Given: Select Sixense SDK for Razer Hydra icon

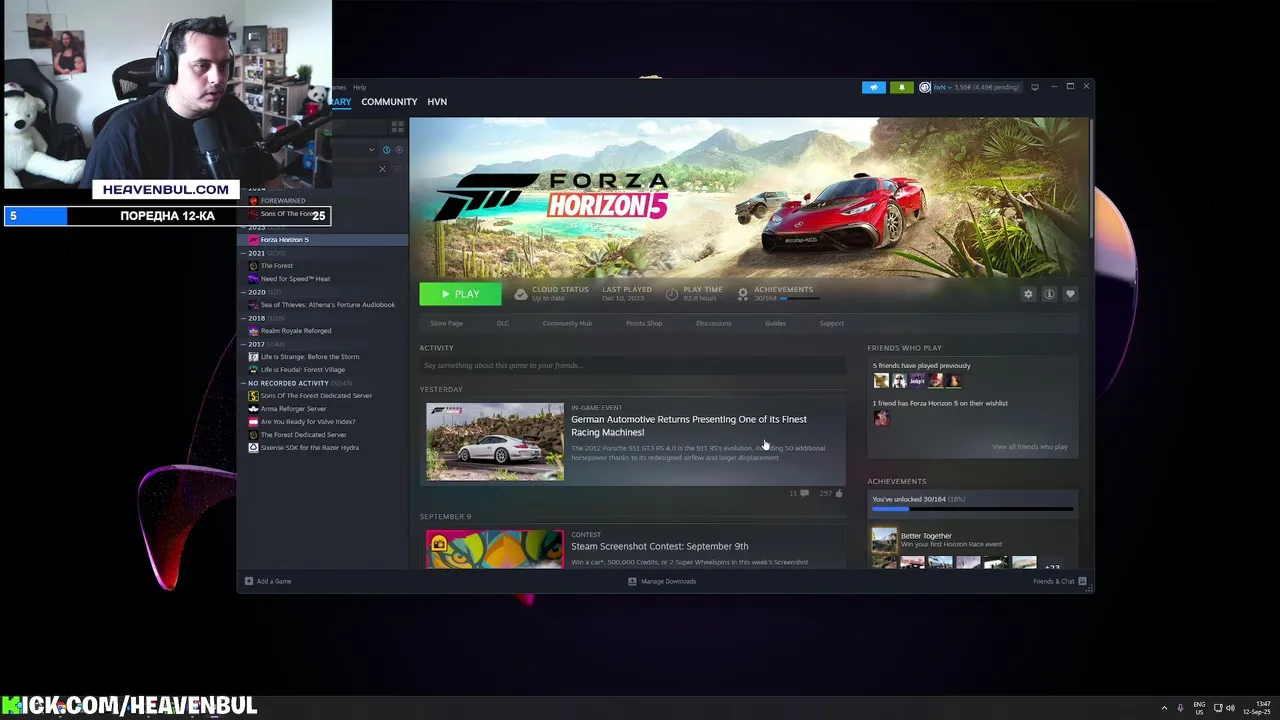Looking at the screenshot, I should 253,448.
